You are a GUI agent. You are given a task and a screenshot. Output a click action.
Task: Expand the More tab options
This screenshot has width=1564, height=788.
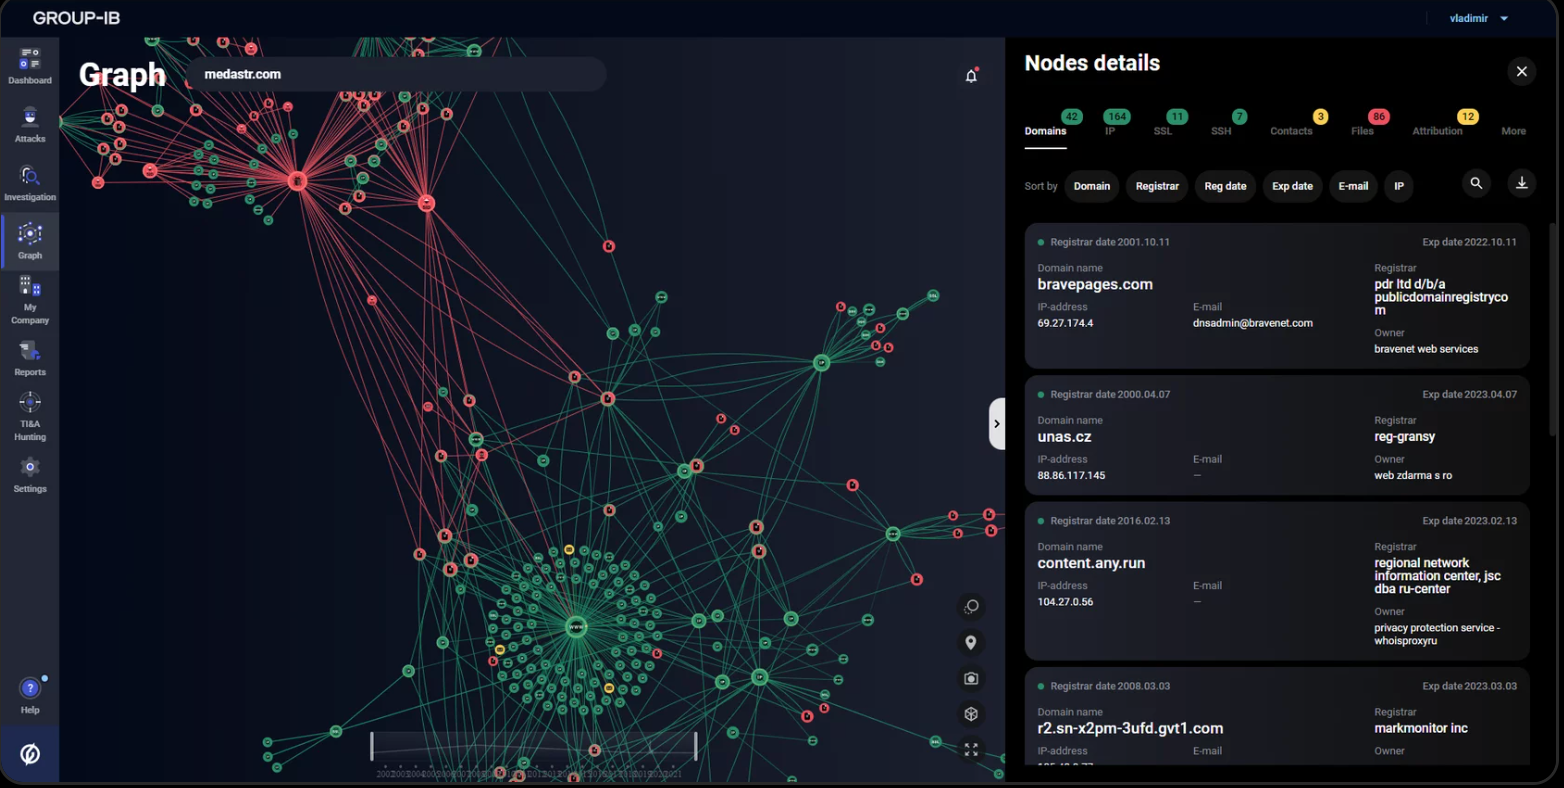1513,131
